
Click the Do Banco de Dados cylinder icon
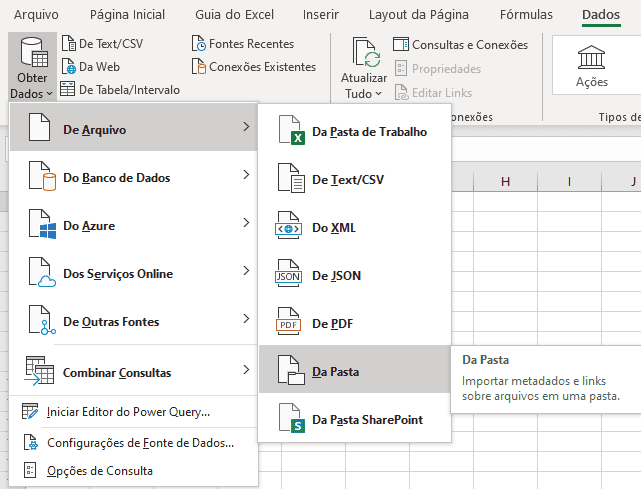(x=43, y=176)
